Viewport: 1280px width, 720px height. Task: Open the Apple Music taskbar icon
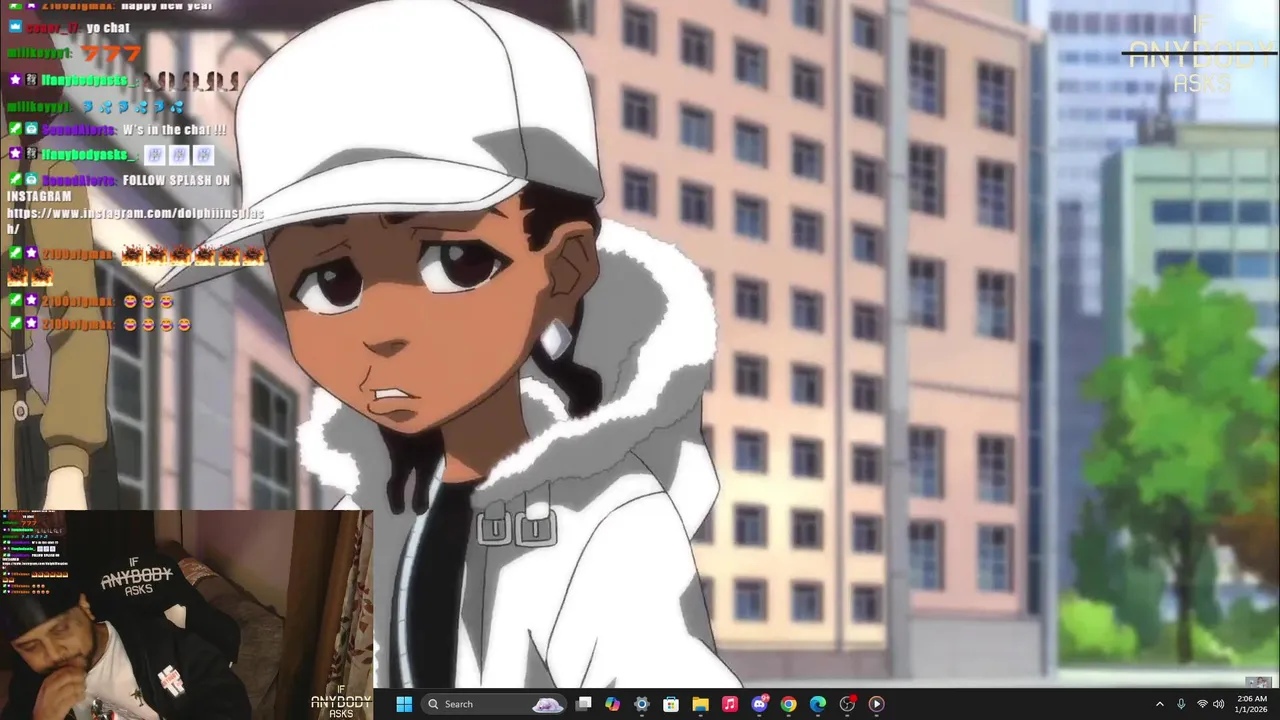tap(730, 704)
